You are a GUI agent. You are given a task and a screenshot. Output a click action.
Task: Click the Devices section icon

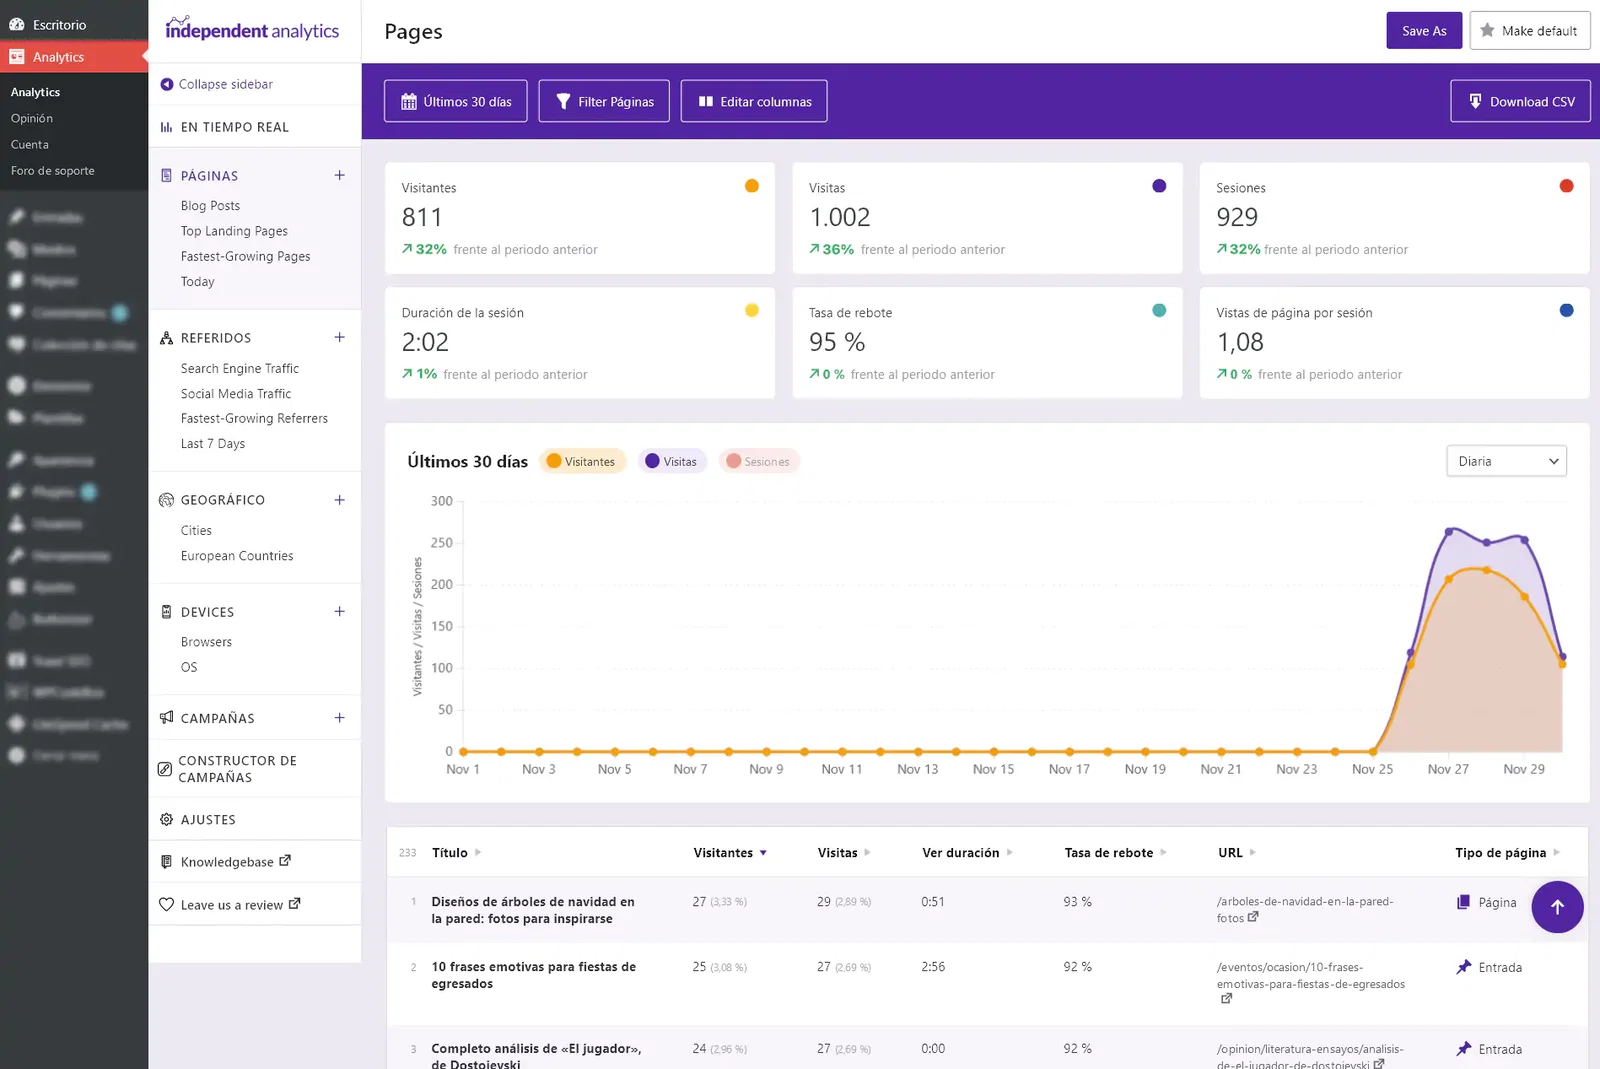coord(166,612)
